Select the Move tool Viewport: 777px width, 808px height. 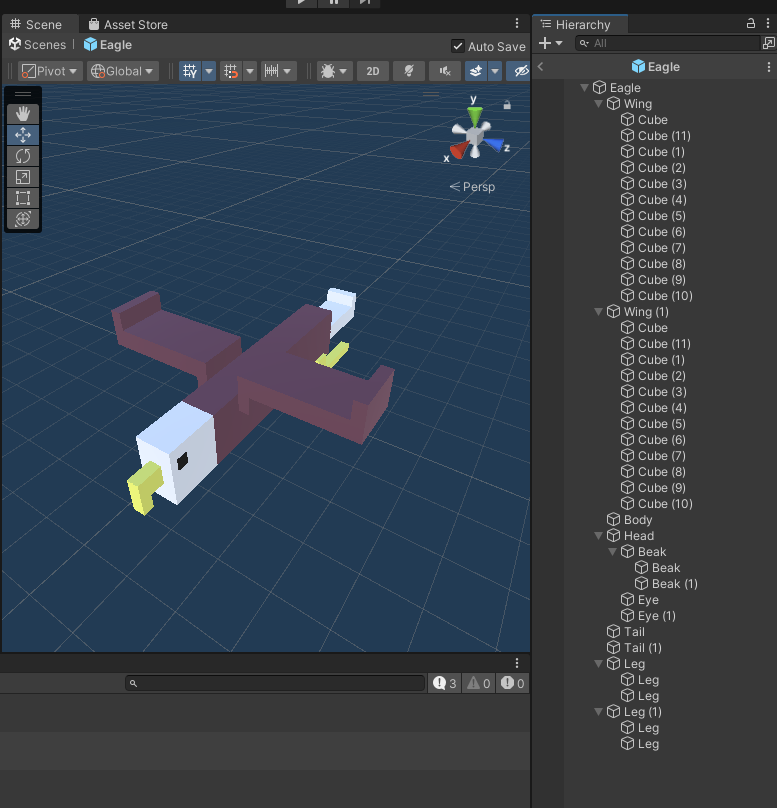[23, 135]
